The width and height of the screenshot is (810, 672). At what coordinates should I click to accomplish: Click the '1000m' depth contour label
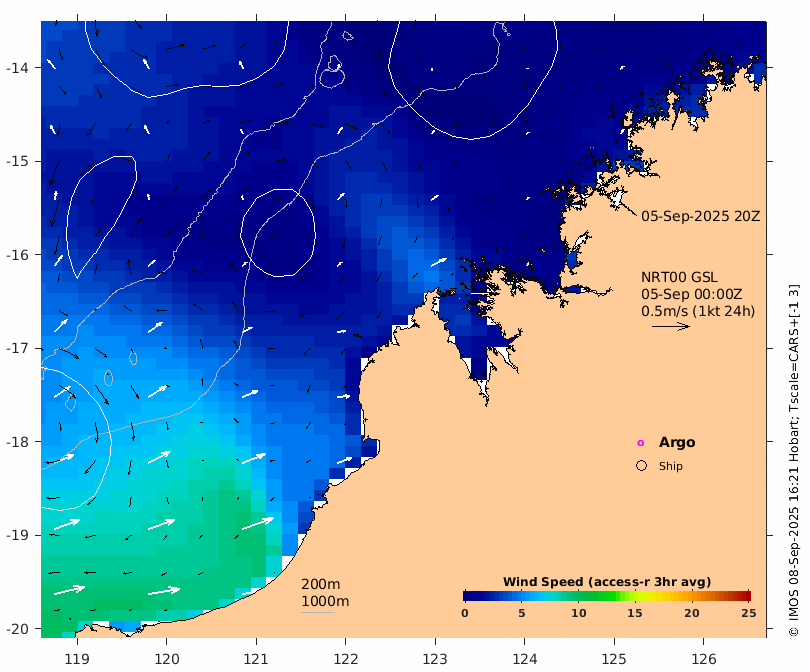(325, 601)
